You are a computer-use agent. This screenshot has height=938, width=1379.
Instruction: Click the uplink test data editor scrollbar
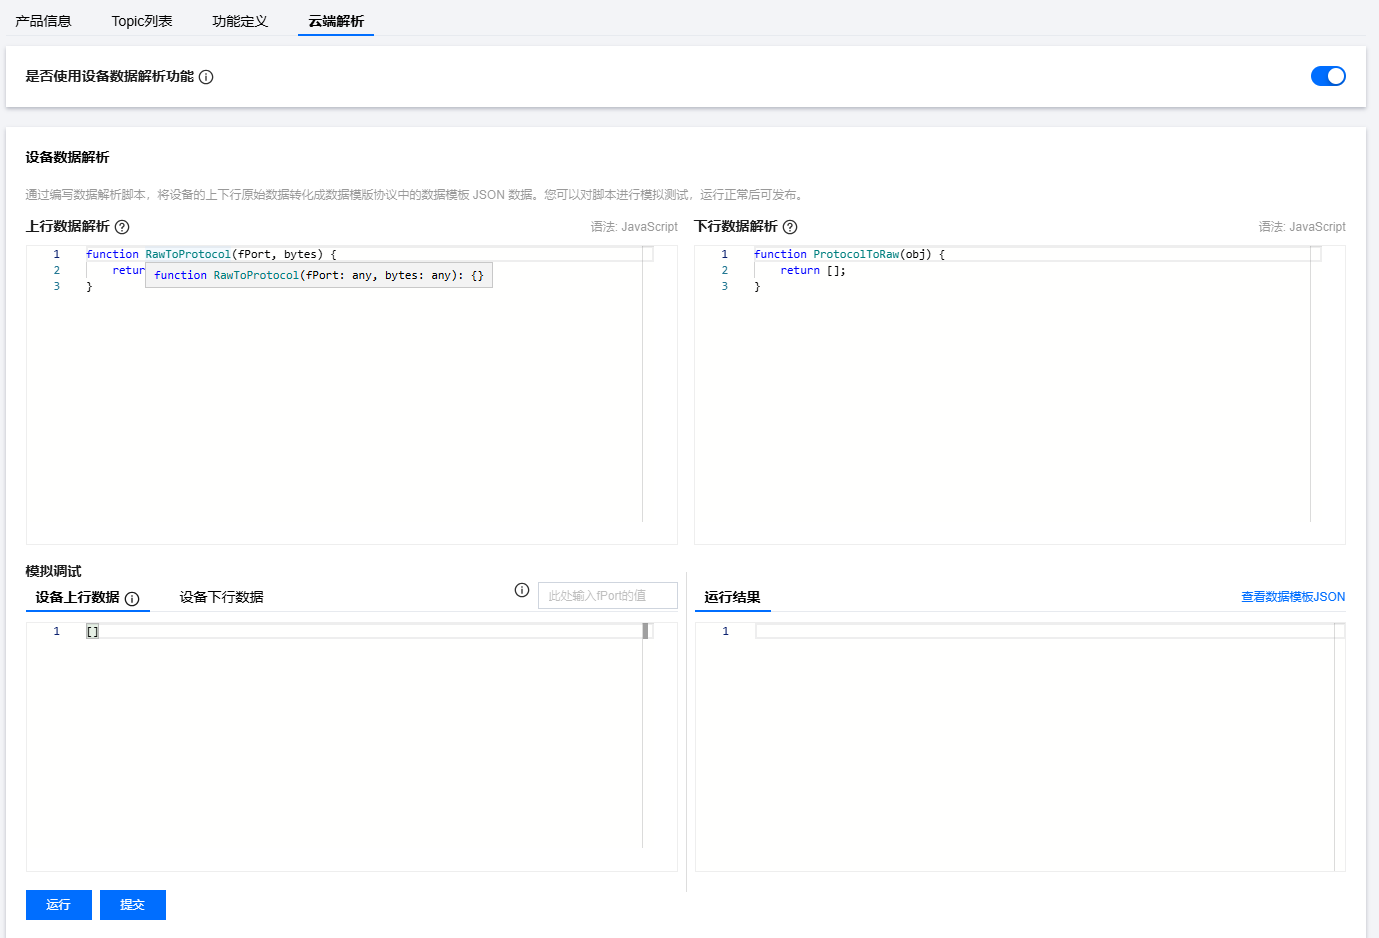click(646, 632)
